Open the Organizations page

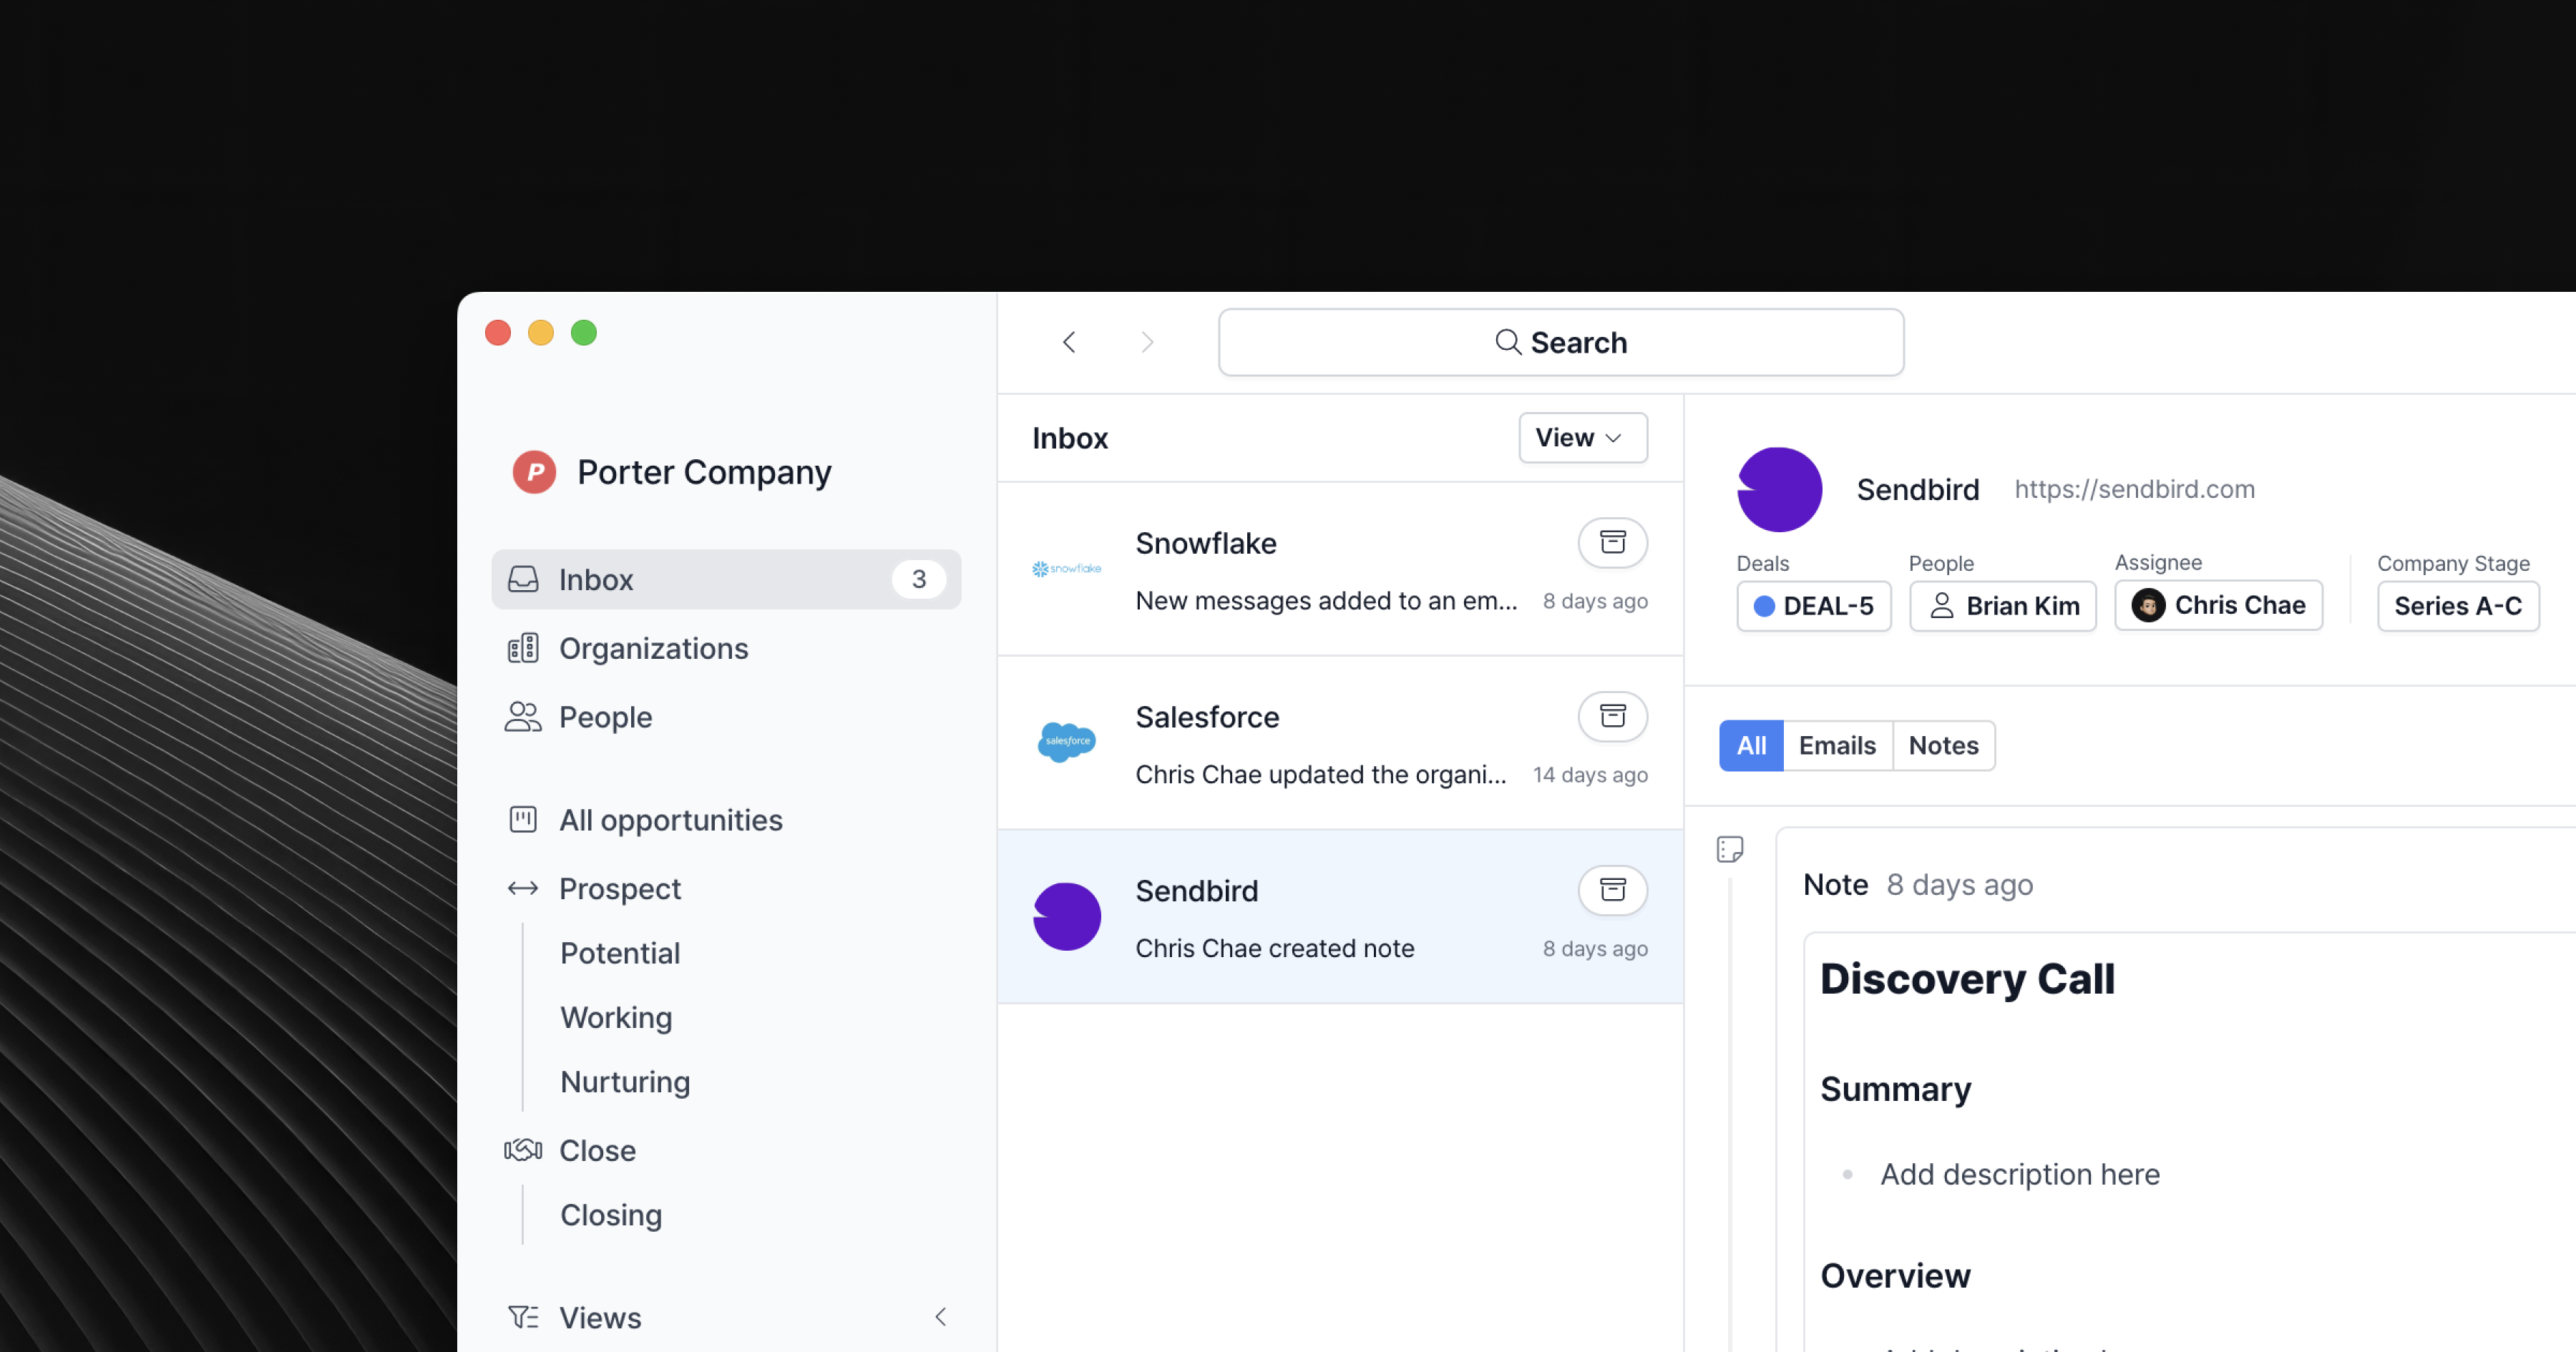653,648
